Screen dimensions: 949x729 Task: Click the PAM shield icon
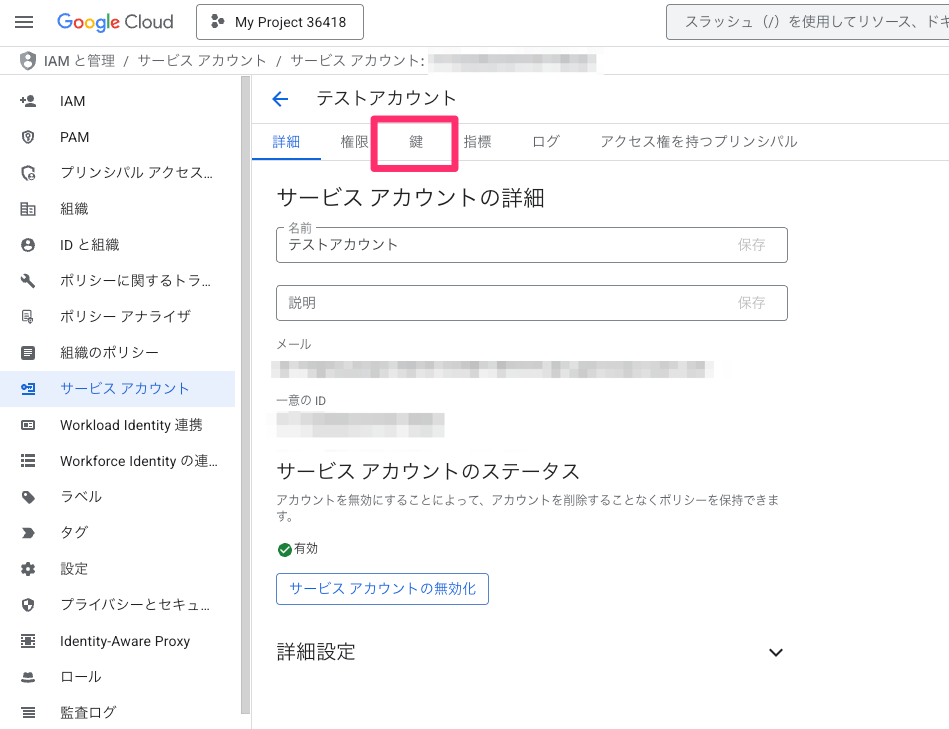click(x=28, y=137)
